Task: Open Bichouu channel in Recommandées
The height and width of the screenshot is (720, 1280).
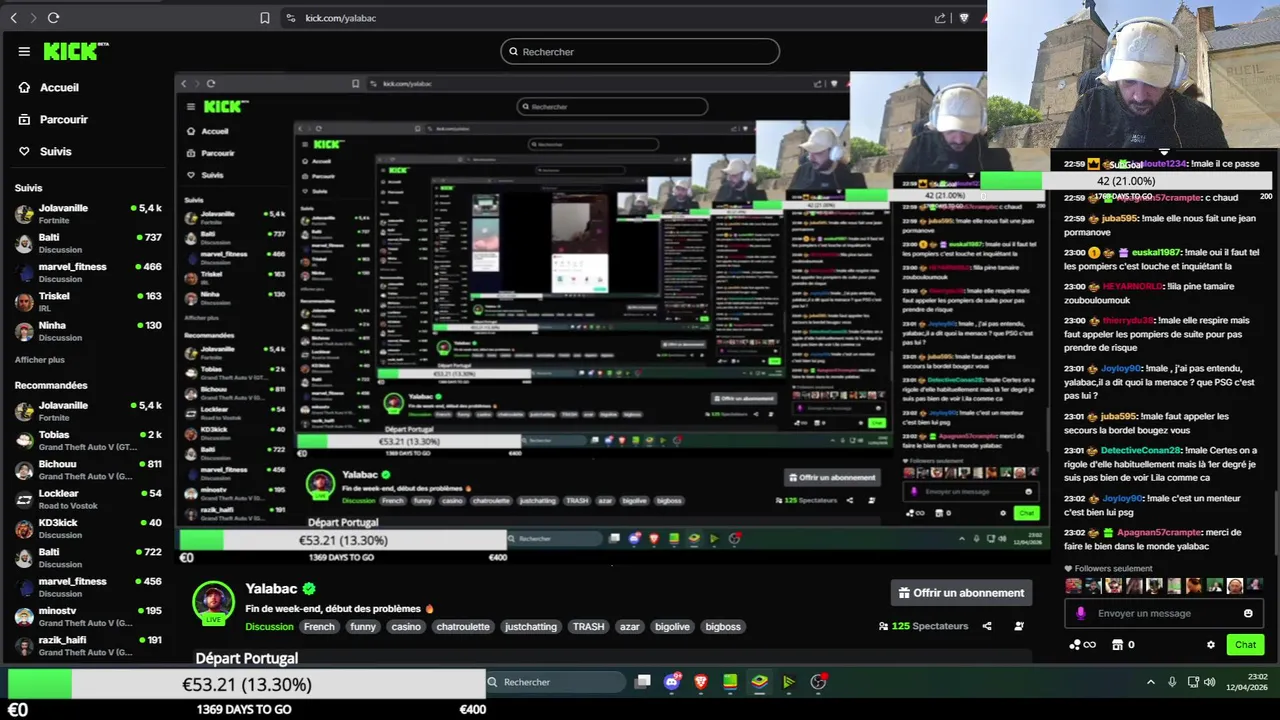Action: 88,470
